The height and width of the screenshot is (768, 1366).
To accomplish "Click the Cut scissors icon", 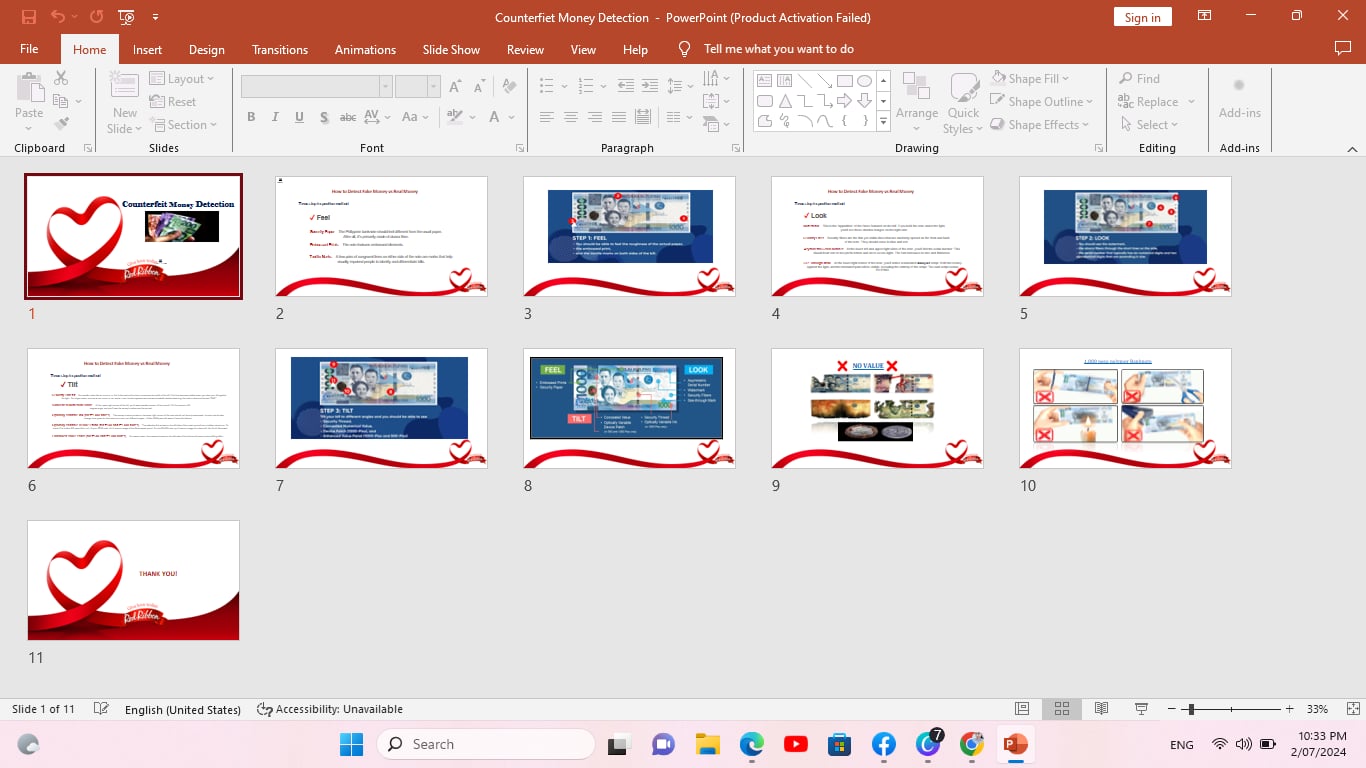I will click(x=61, y=78).
